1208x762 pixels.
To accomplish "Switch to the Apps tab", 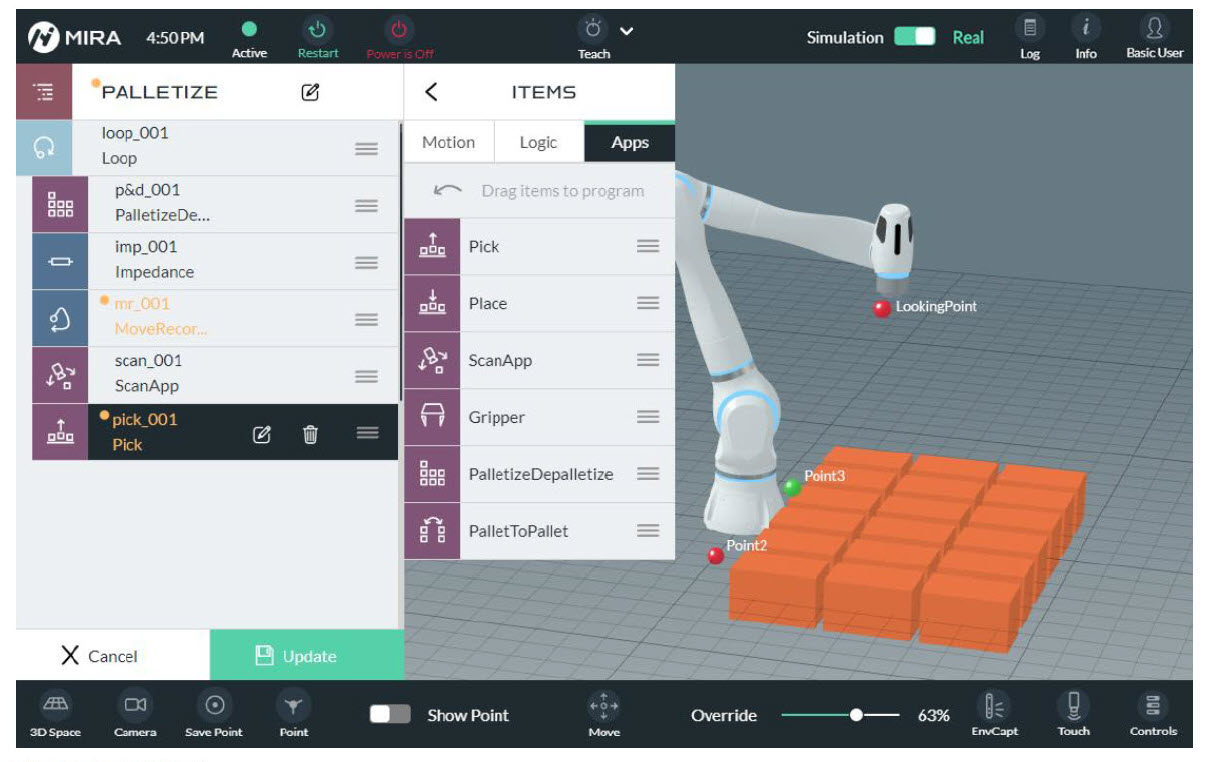I will [x=630, y=142].
